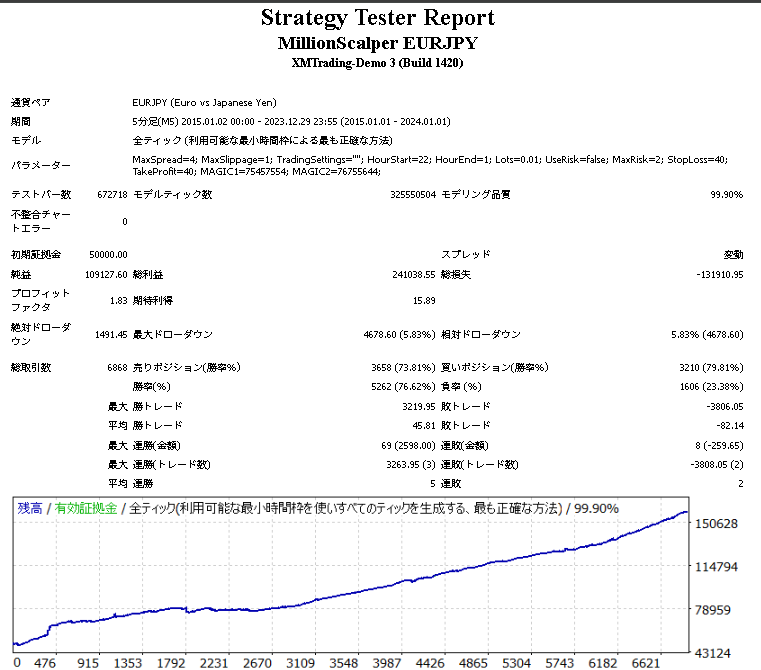The width and height of the screenshot is (761, 670).
Task: Click the 期間 date range value
Action: 291,121
